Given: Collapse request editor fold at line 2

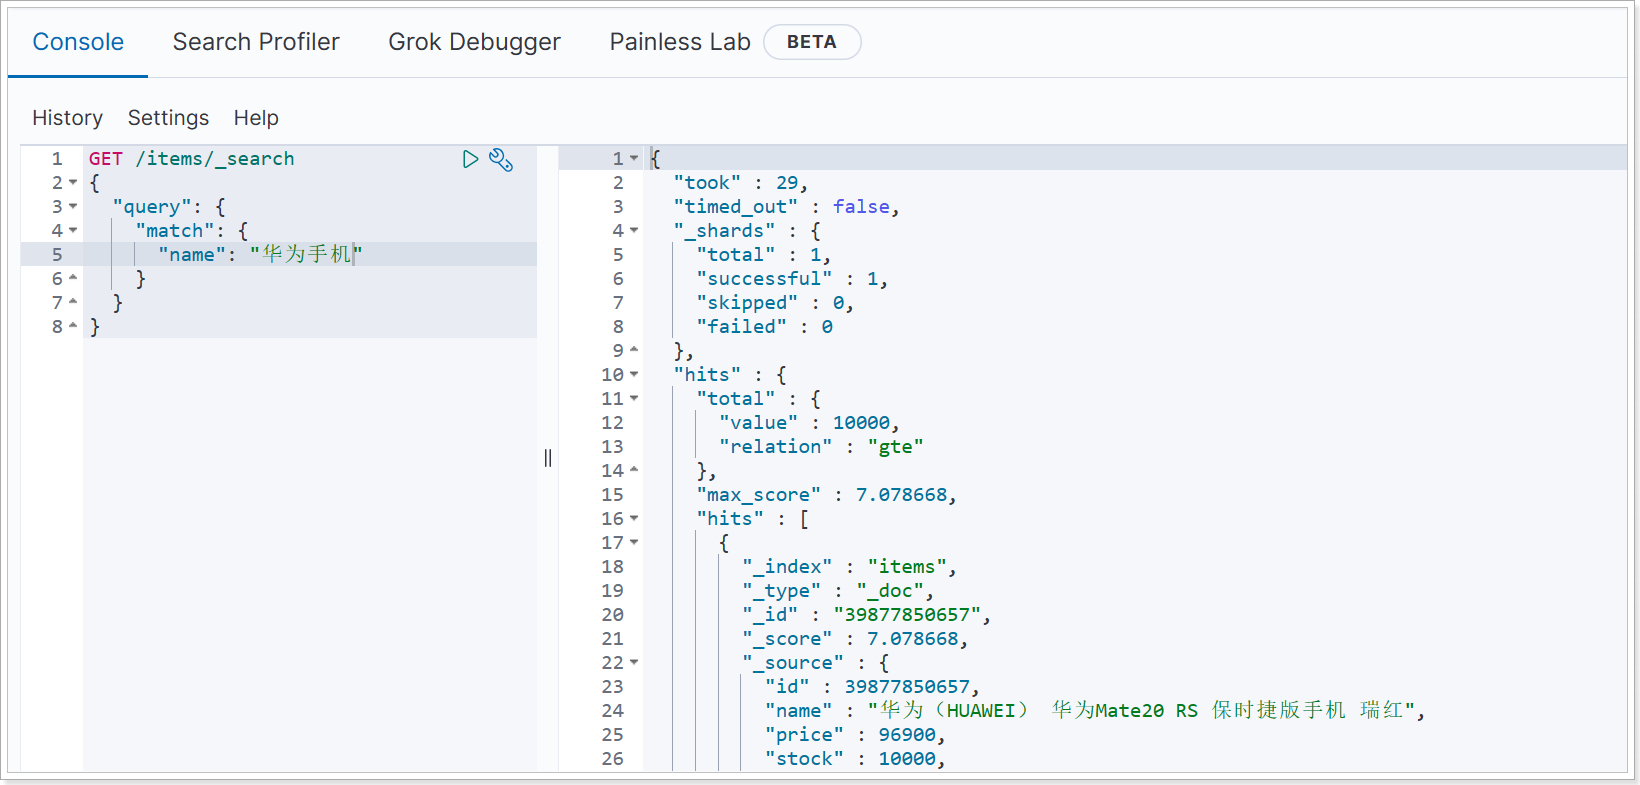Looking at the screenshot, I should [73, 183].
